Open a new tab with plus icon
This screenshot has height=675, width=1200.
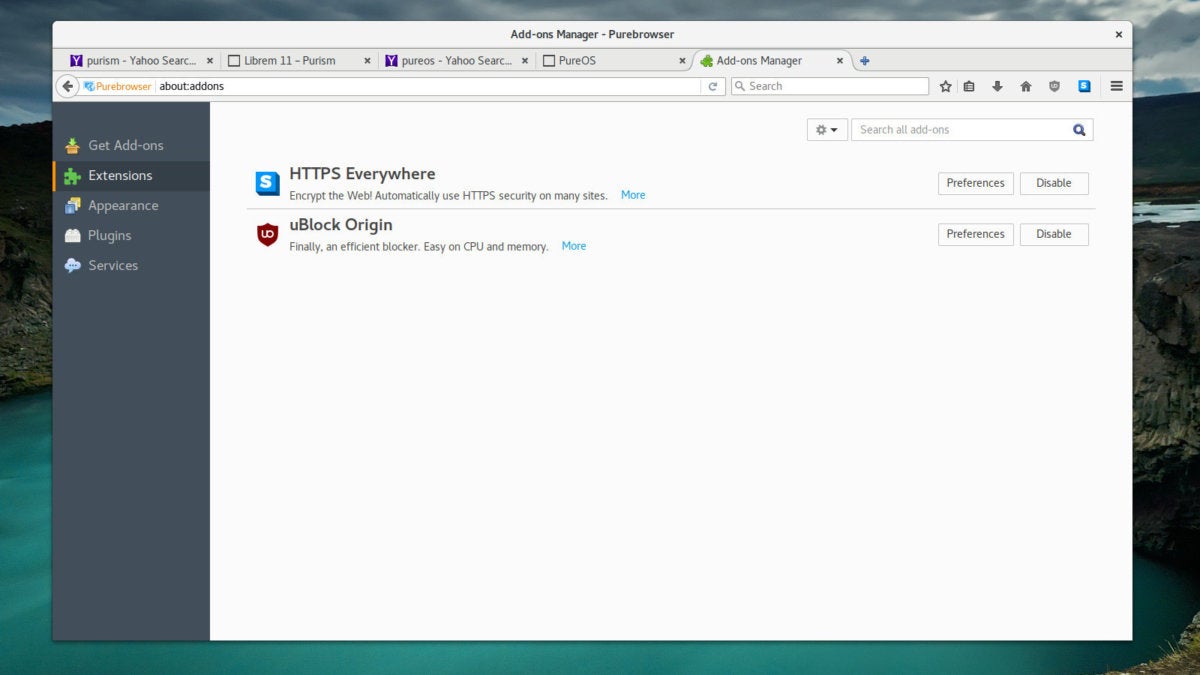tap(865, 61)
